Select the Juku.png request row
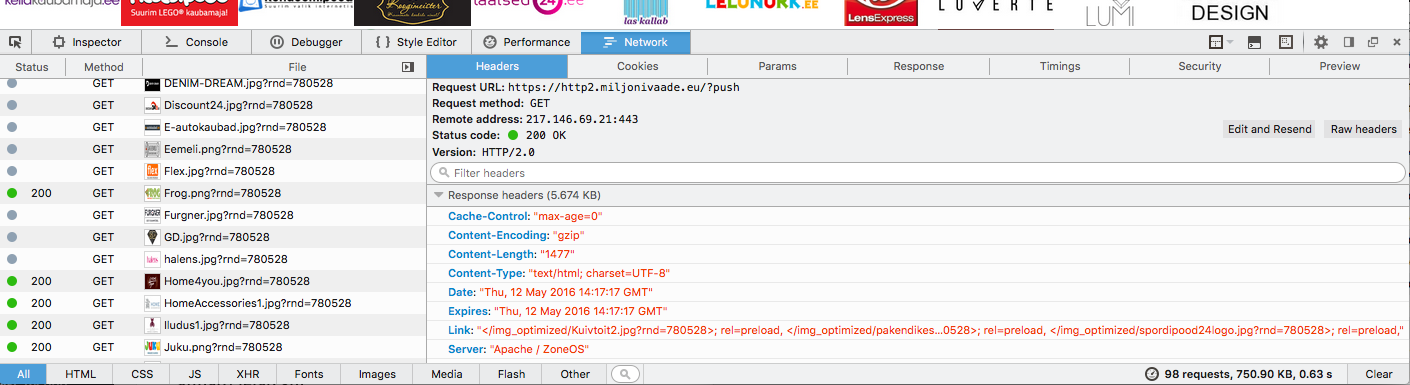 (213, 347)
